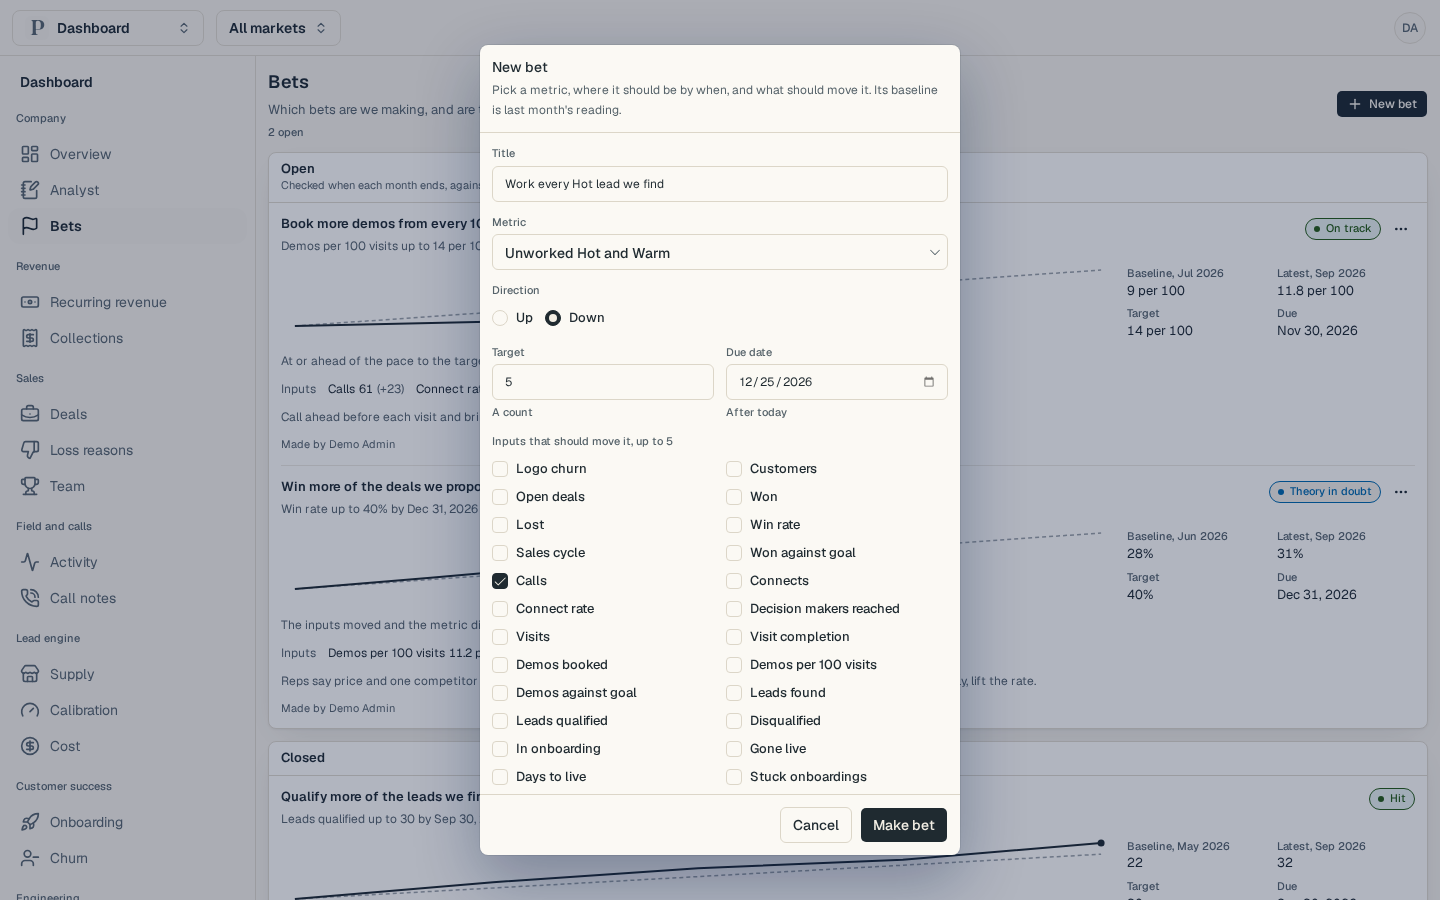The height and width of the screenshot is (900, 1440).
Task: Navigate to Deals
Action: 127,414
